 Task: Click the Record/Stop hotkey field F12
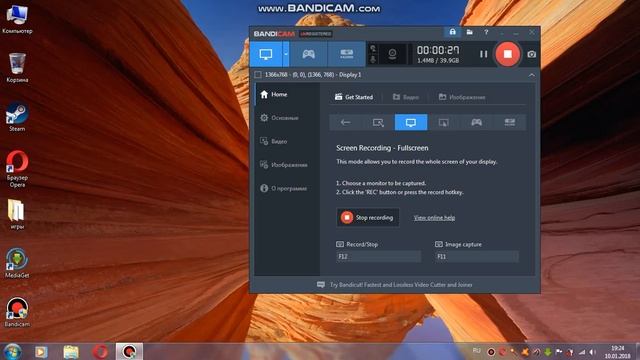point(378,256)
